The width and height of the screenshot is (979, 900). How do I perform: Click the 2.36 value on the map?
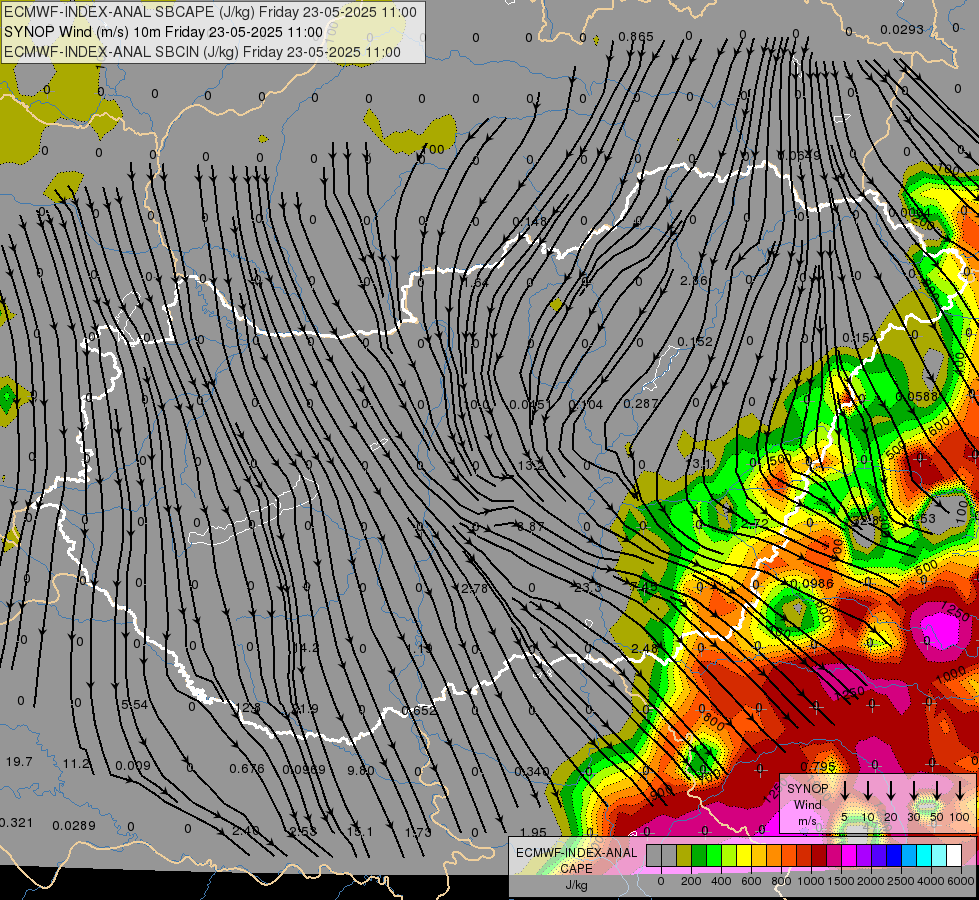click(x=694, y=280)
